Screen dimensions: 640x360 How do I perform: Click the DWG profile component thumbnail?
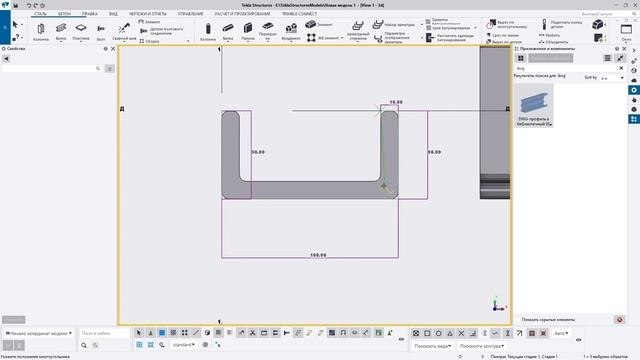(534, 106)
